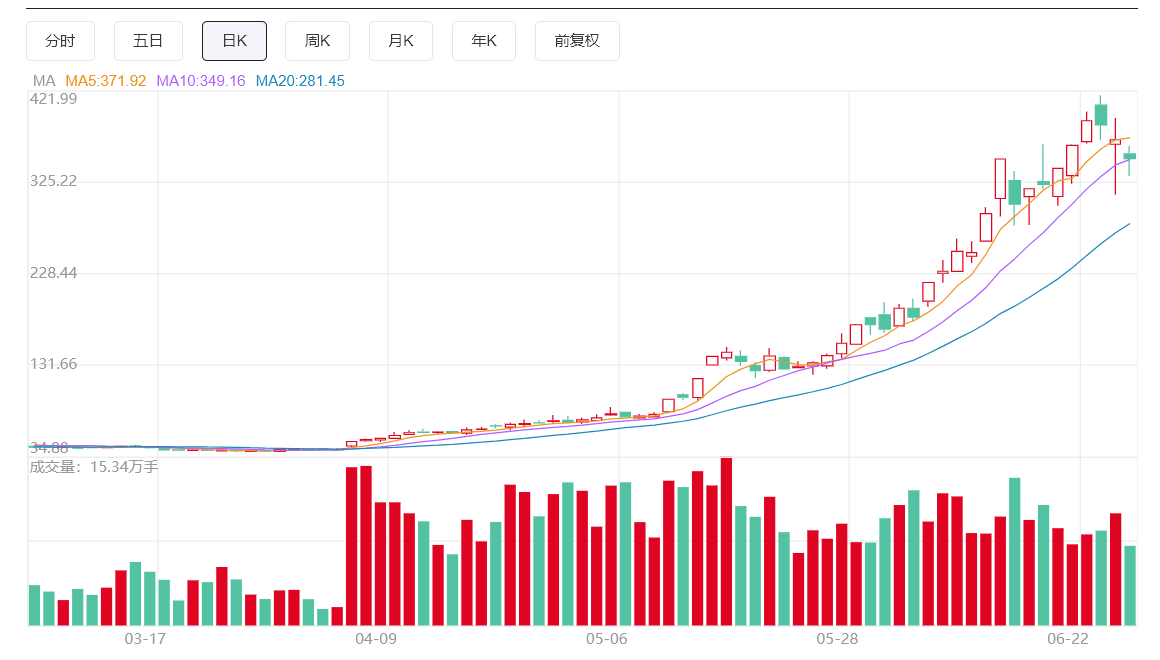This screenshot has width=1160, height=660.
Task: Open the 日K chart view
Action: pos(235,41)
